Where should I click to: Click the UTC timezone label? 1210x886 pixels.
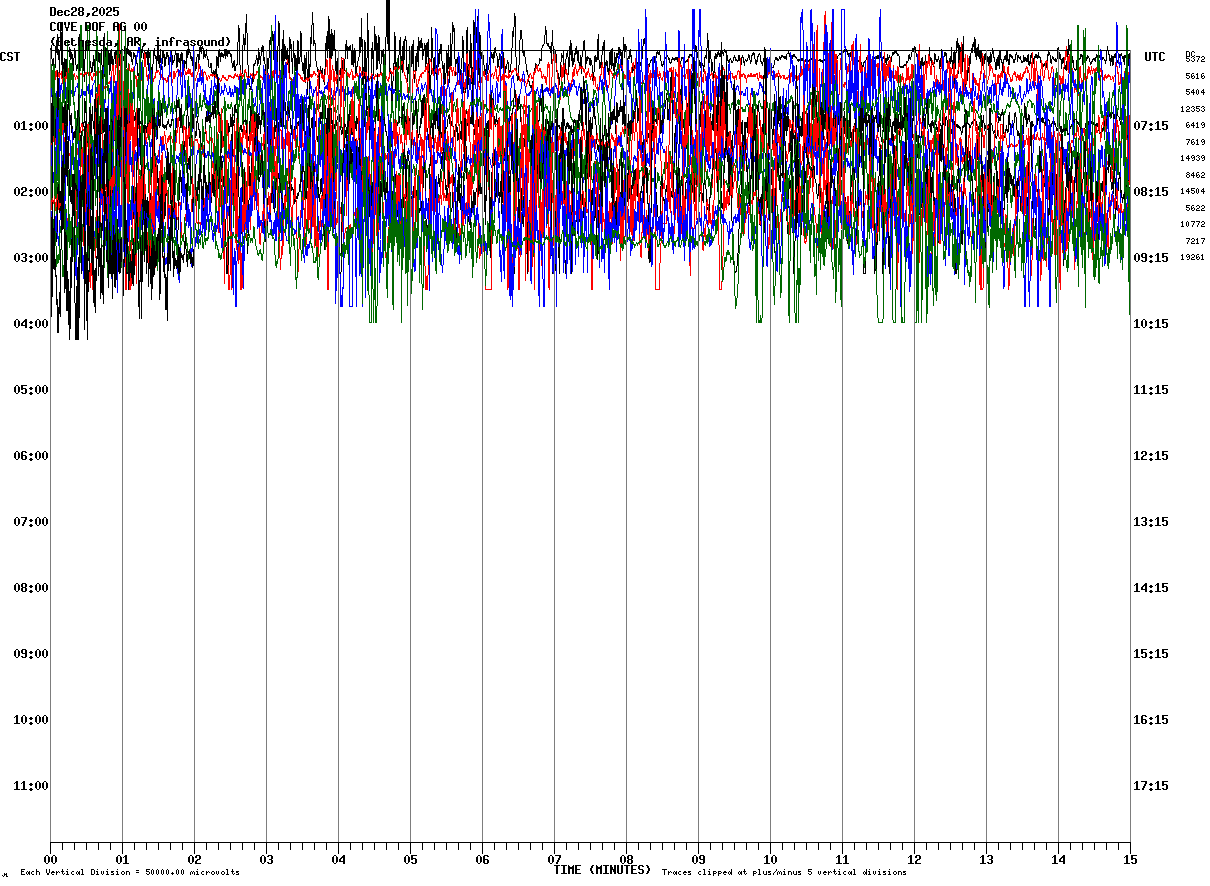coord(1155,57)
